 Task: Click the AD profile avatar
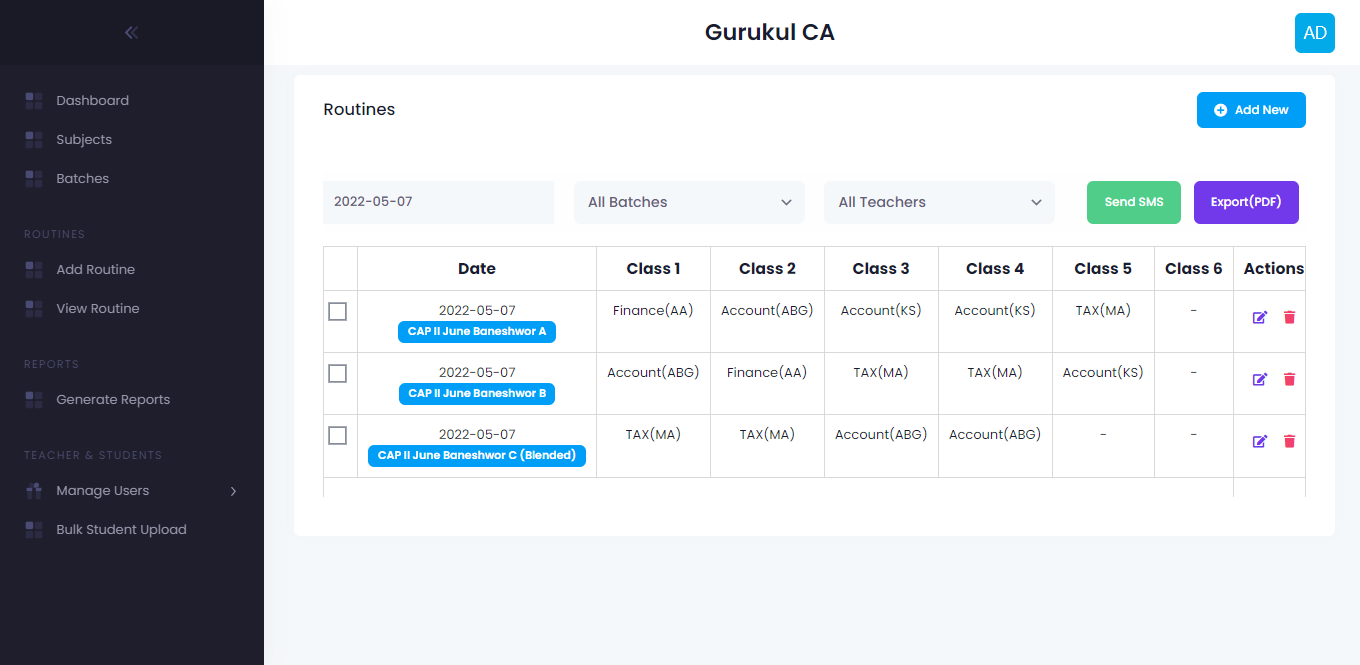1314,32
